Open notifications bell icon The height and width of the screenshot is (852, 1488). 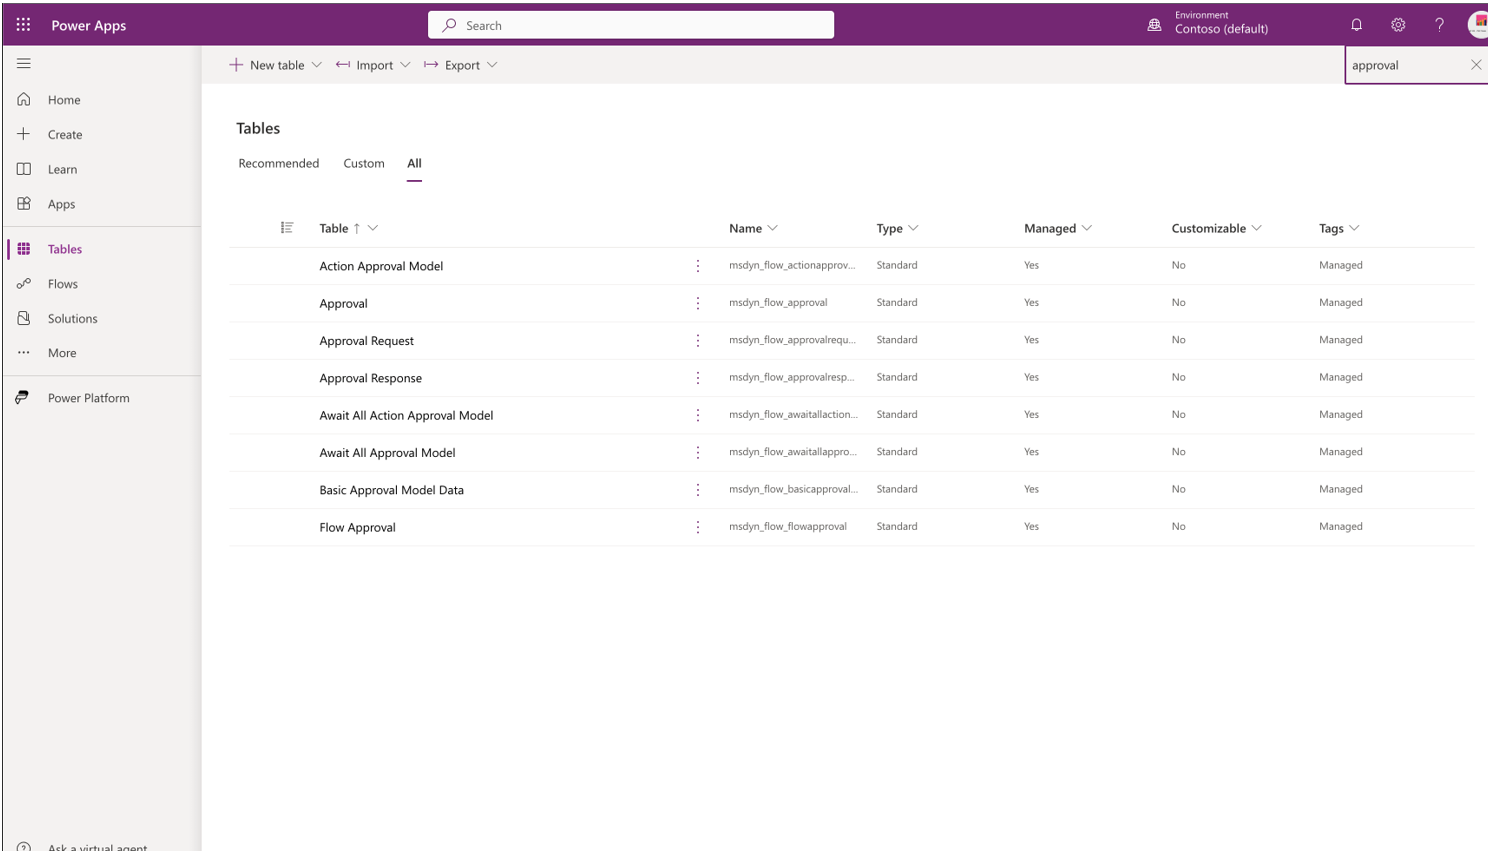coord(1356,25)
